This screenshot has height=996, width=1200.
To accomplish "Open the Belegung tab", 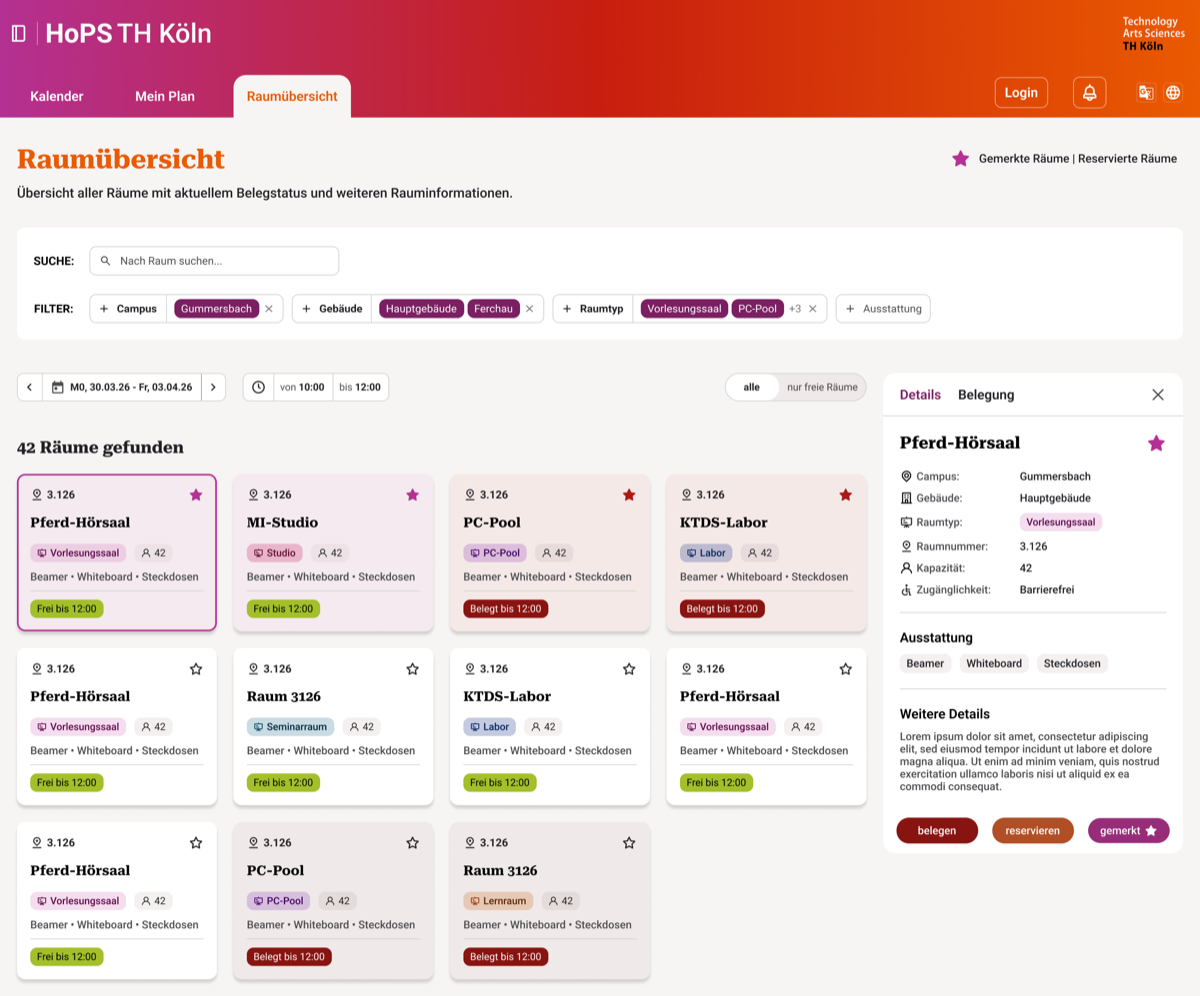I will click(986, 395).
